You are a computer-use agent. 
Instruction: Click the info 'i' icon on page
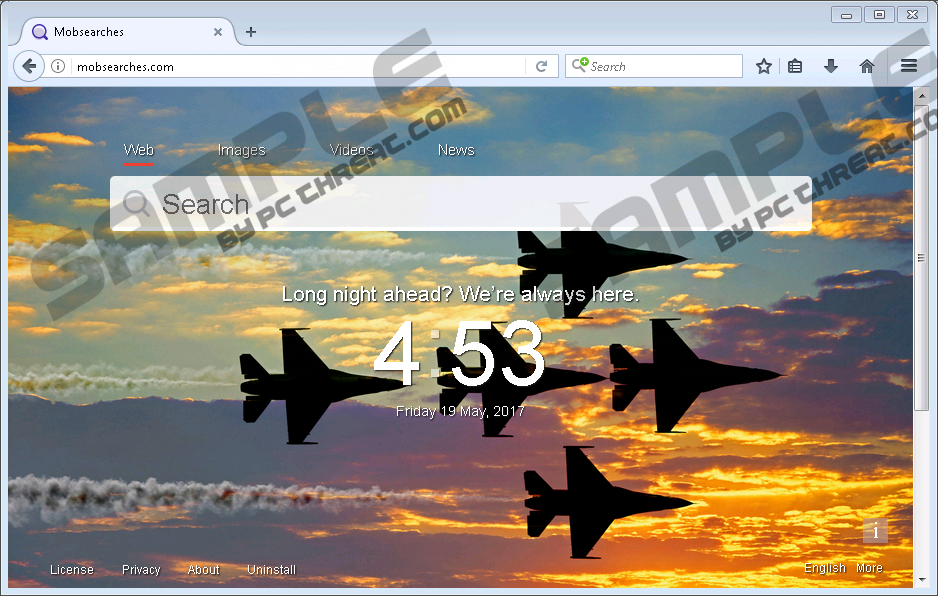coord(875,531)
